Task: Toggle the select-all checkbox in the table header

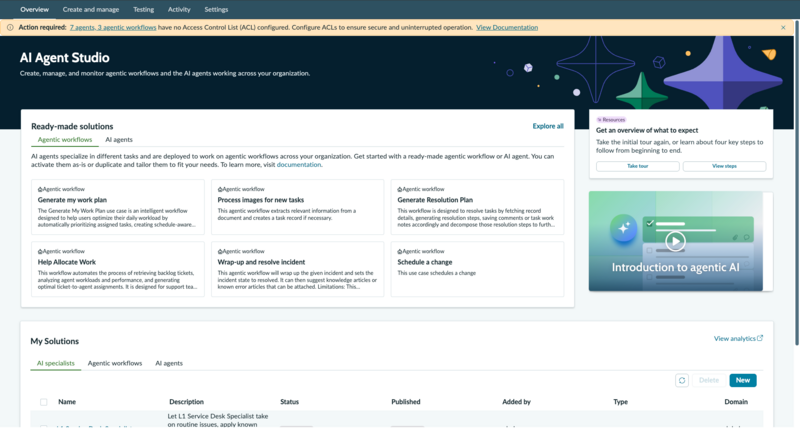Action: [44, 402]
